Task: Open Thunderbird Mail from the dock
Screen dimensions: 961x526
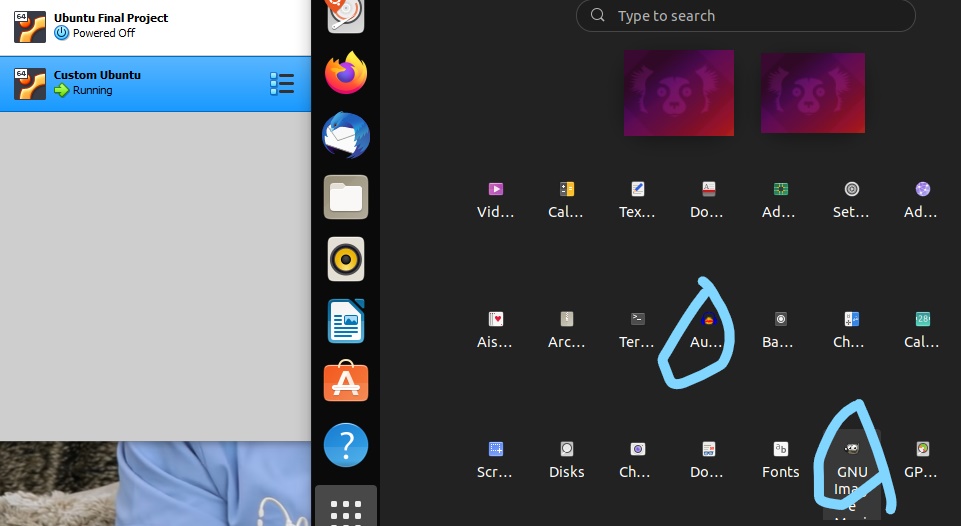Action: click(346, 135)
